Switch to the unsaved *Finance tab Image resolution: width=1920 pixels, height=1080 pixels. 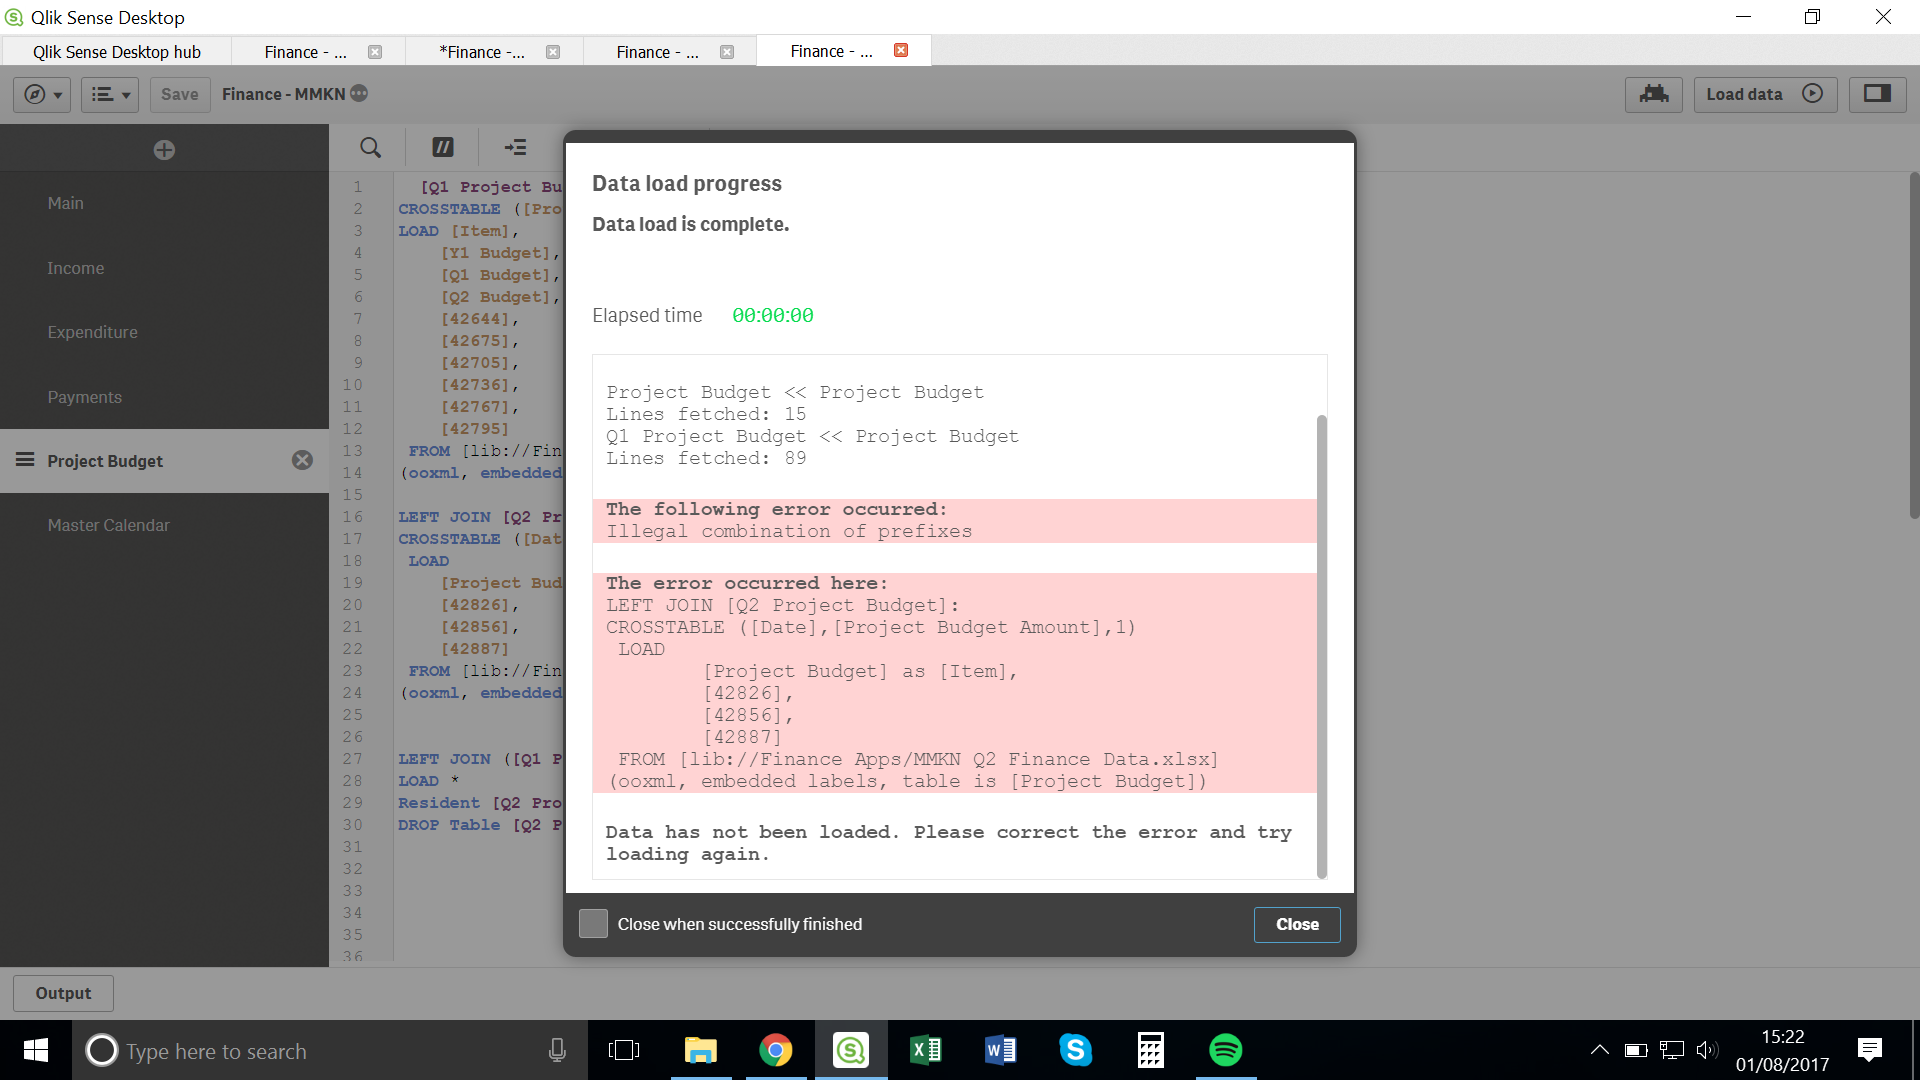tap(482, 52)
